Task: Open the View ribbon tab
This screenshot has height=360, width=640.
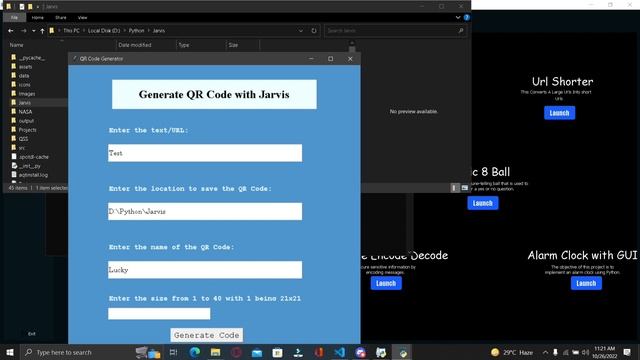Action: [x=82, y=18]
